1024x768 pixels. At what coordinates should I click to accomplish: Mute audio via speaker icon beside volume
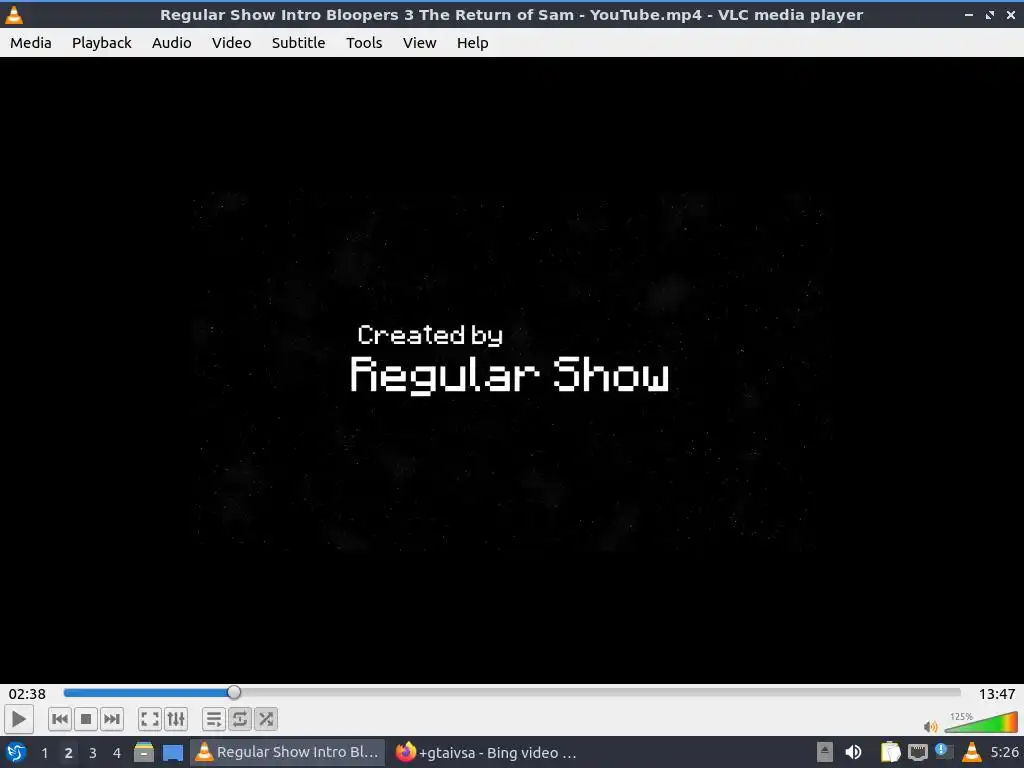931,726
